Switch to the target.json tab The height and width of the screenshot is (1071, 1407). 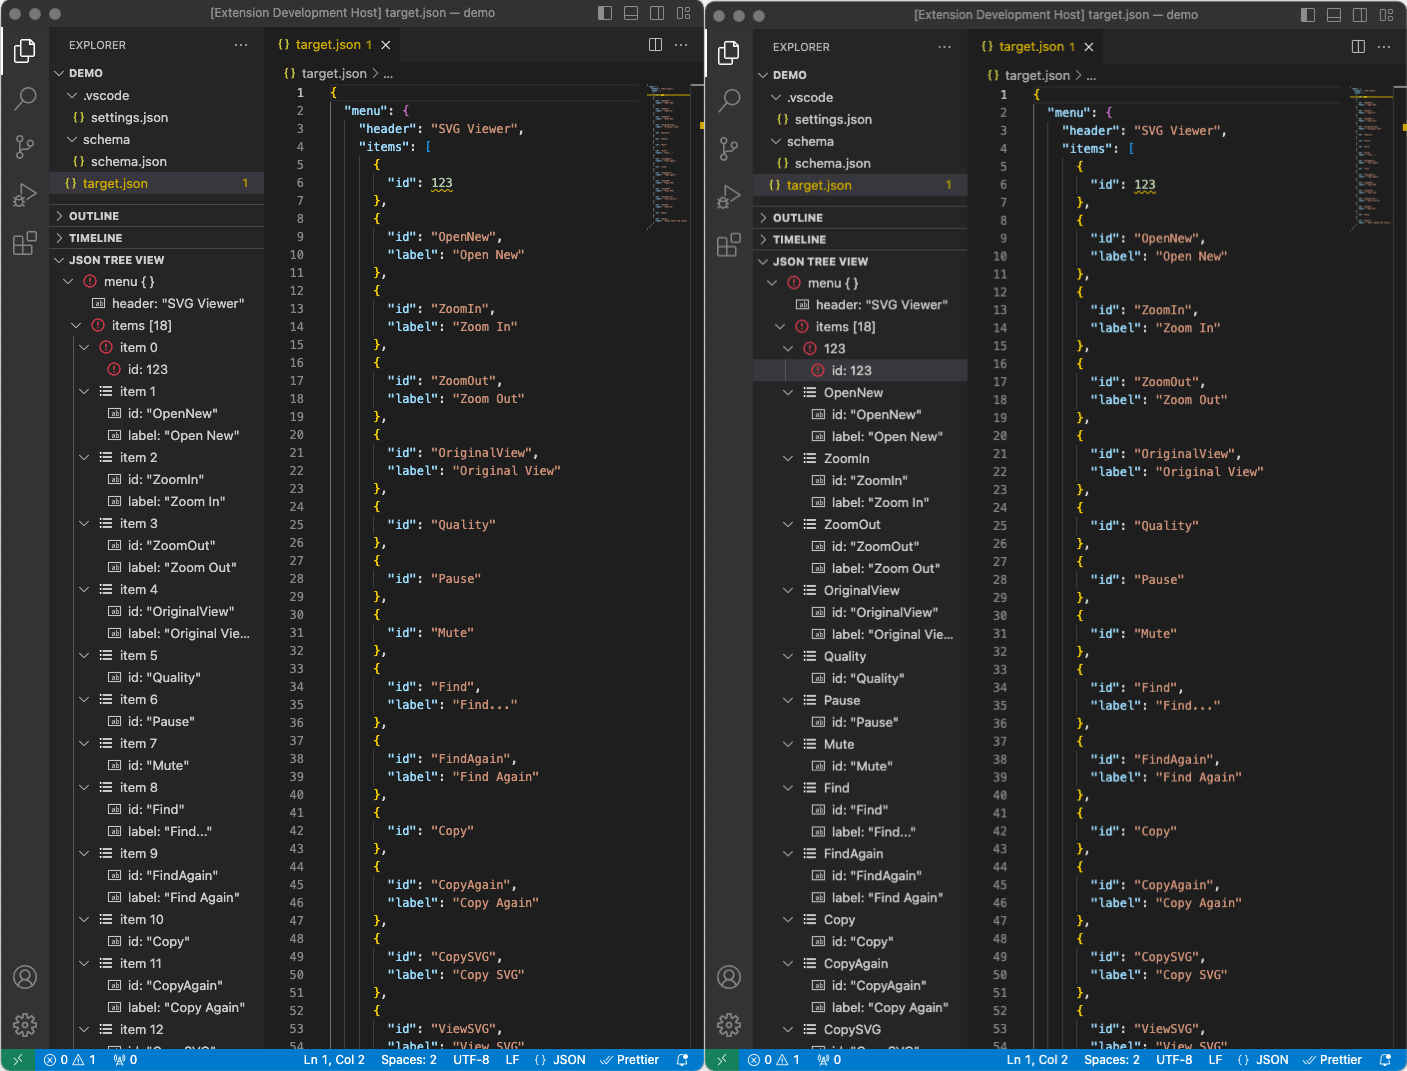point(330,44)
